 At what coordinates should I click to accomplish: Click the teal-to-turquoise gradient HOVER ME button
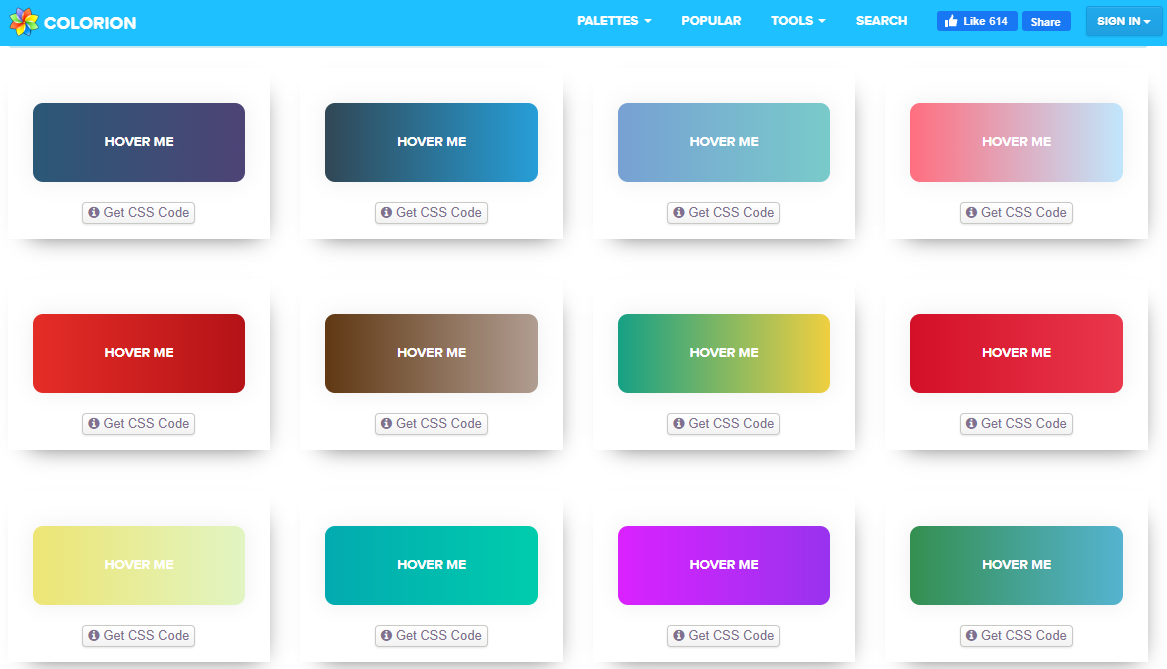(431, 566)
